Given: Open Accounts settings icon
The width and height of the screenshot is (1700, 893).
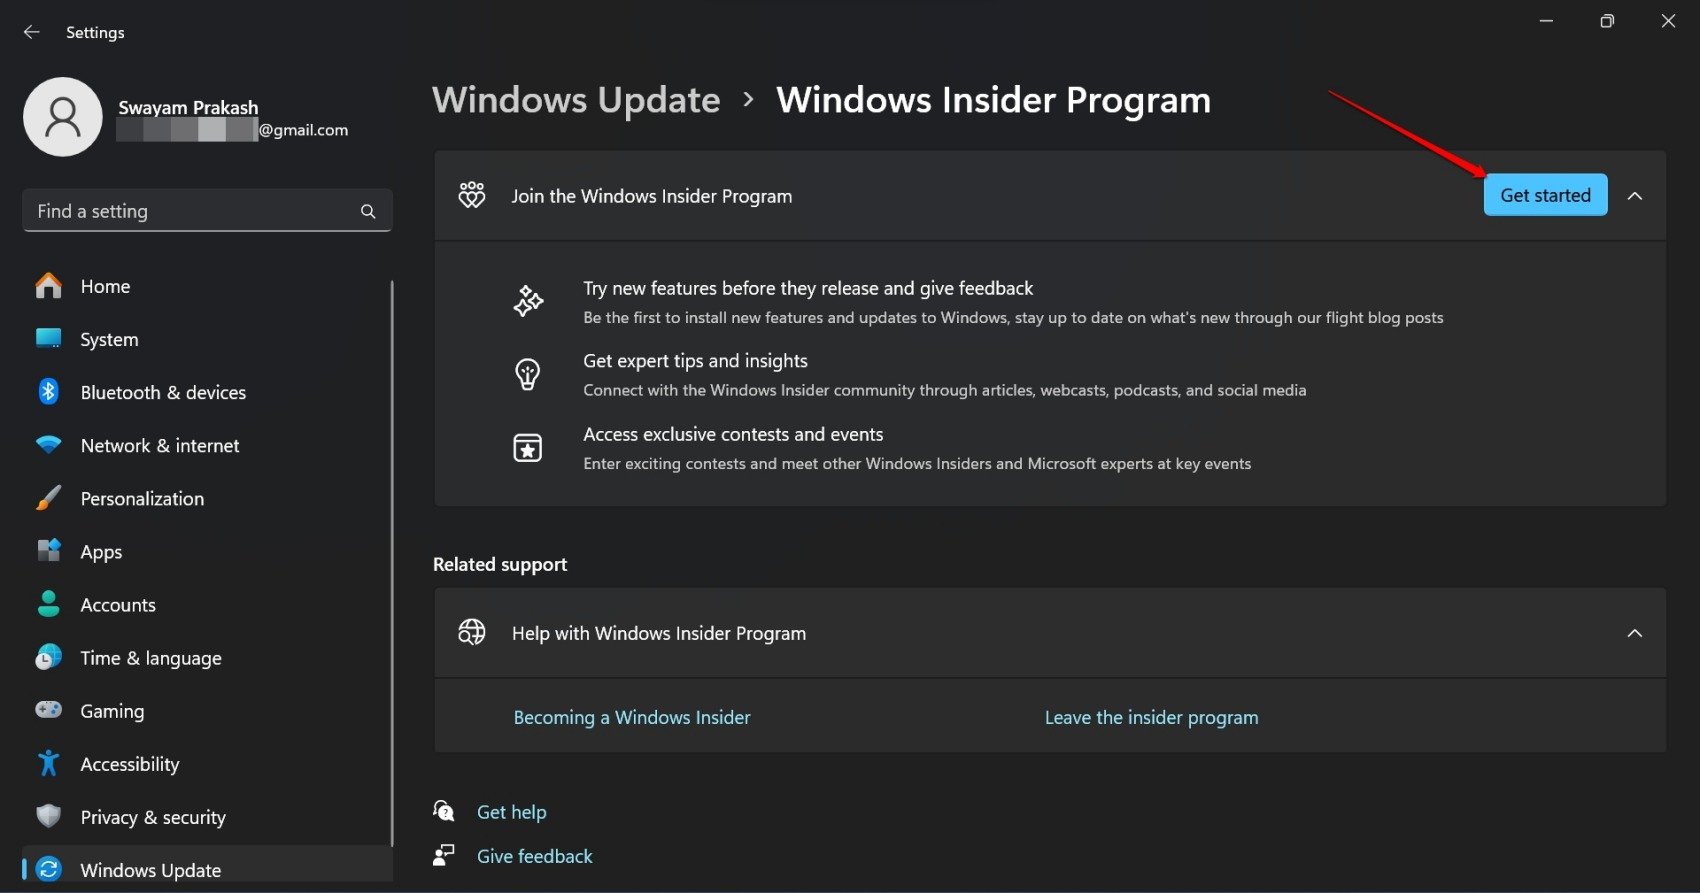Looking at the screenshot, I should click(48, 604).
